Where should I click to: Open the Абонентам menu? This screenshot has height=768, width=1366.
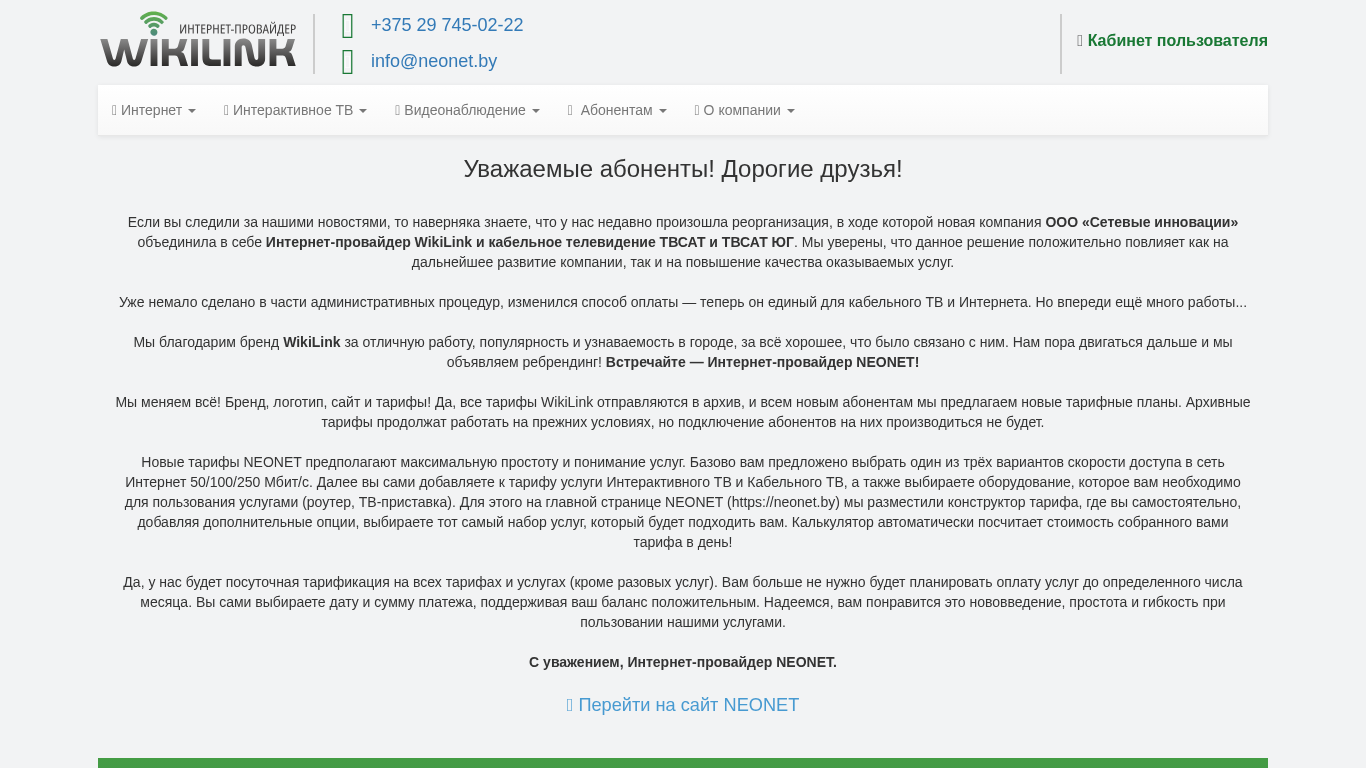click(617, 110)
